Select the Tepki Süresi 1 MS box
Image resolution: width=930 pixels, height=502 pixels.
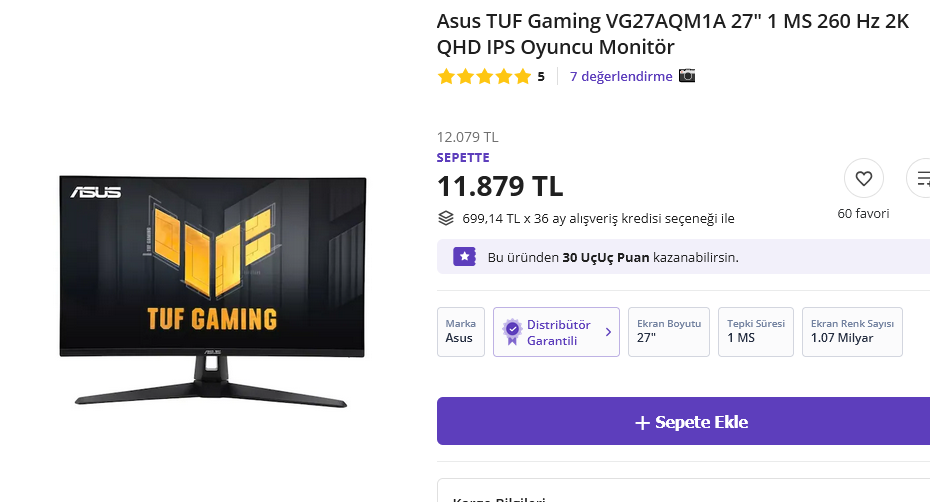point(756,332)
